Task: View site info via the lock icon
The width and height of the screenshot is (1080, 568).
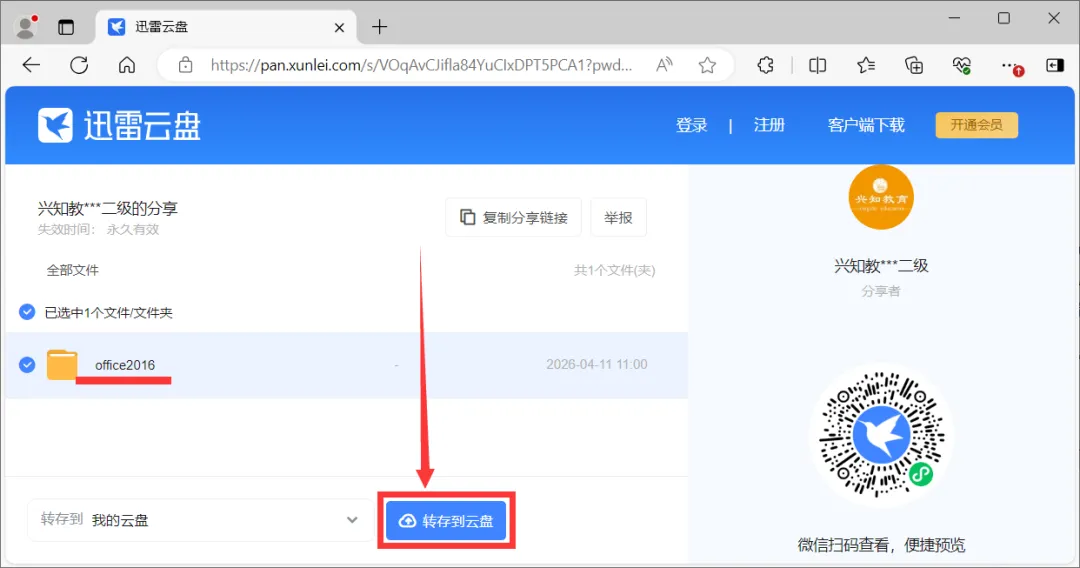Action: [185, 65]
